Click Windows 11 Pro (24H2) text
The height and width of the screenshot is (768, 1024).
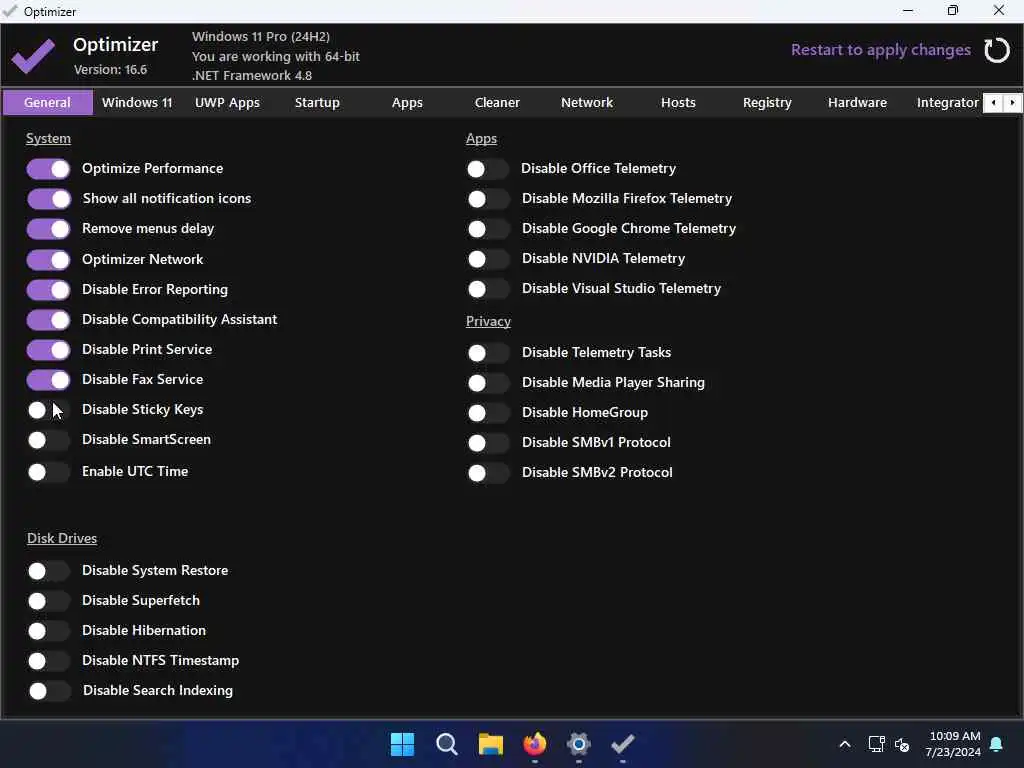261,37
